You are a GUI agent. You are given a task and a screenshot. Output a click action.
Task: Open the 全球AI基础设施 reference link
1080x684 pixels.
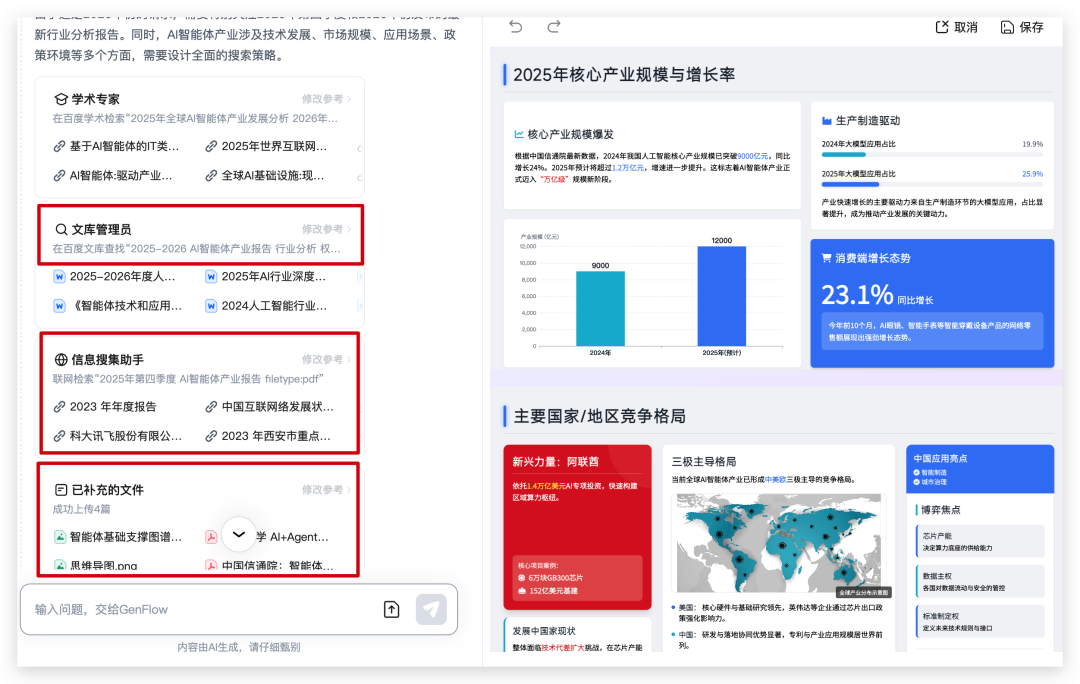tap(270, 176)
